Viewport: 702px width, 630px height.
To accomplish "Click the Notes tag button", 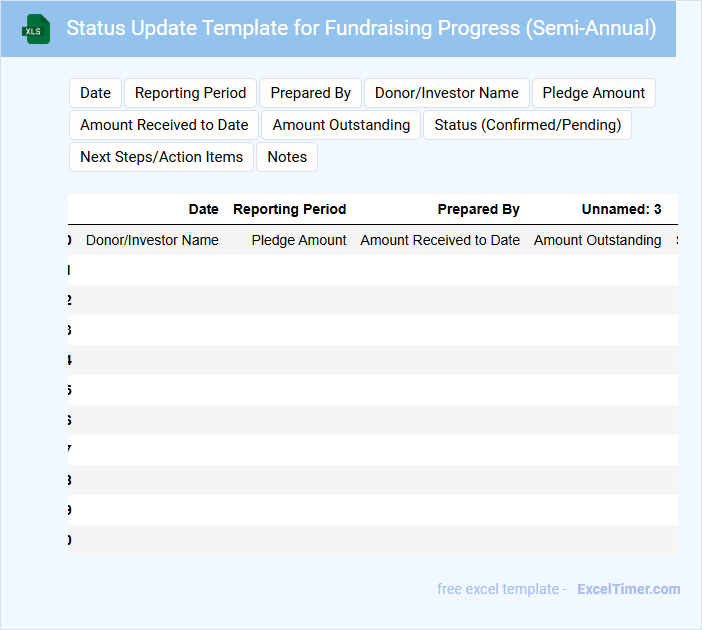I will 287,157.
